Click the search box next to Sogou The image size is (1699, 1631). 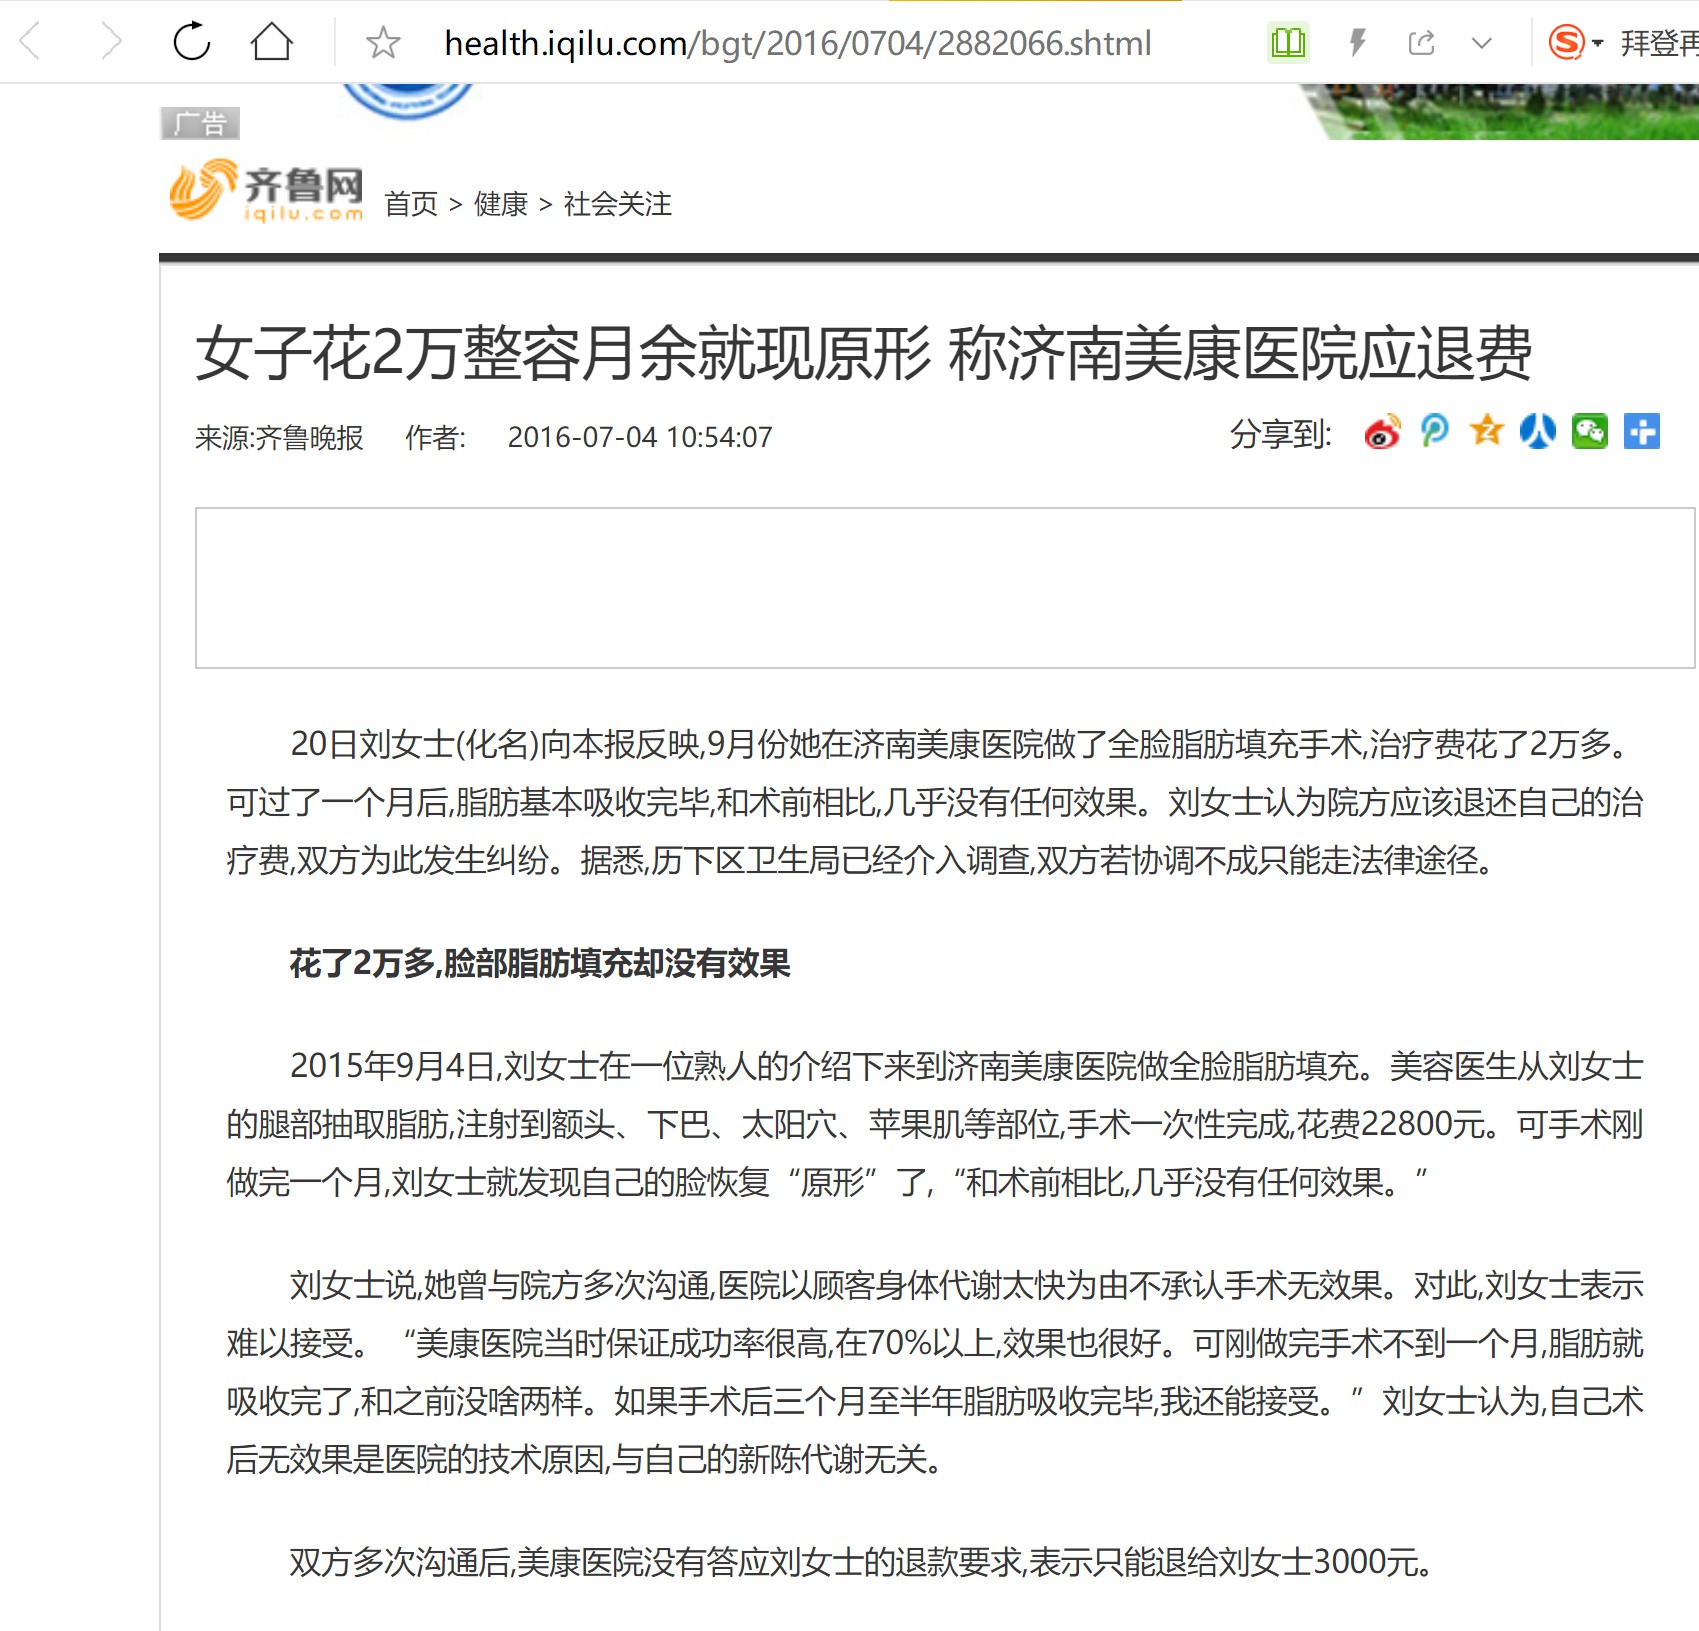[x=1659, y=43]
